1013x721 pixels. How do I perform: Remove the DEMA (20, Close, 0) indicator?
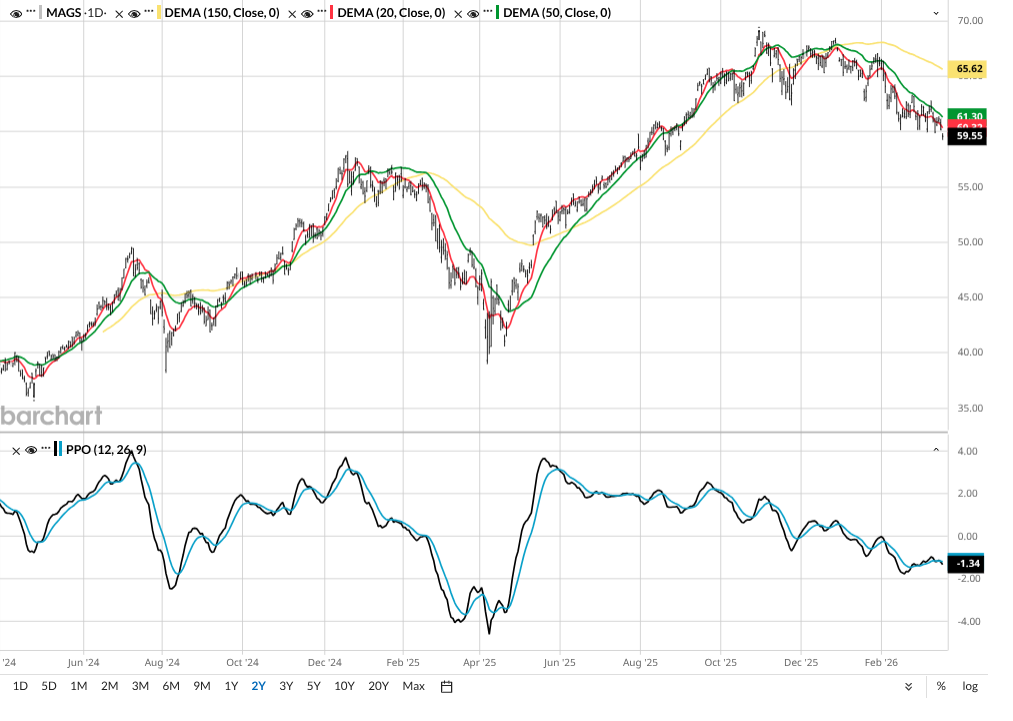(292, 13)
